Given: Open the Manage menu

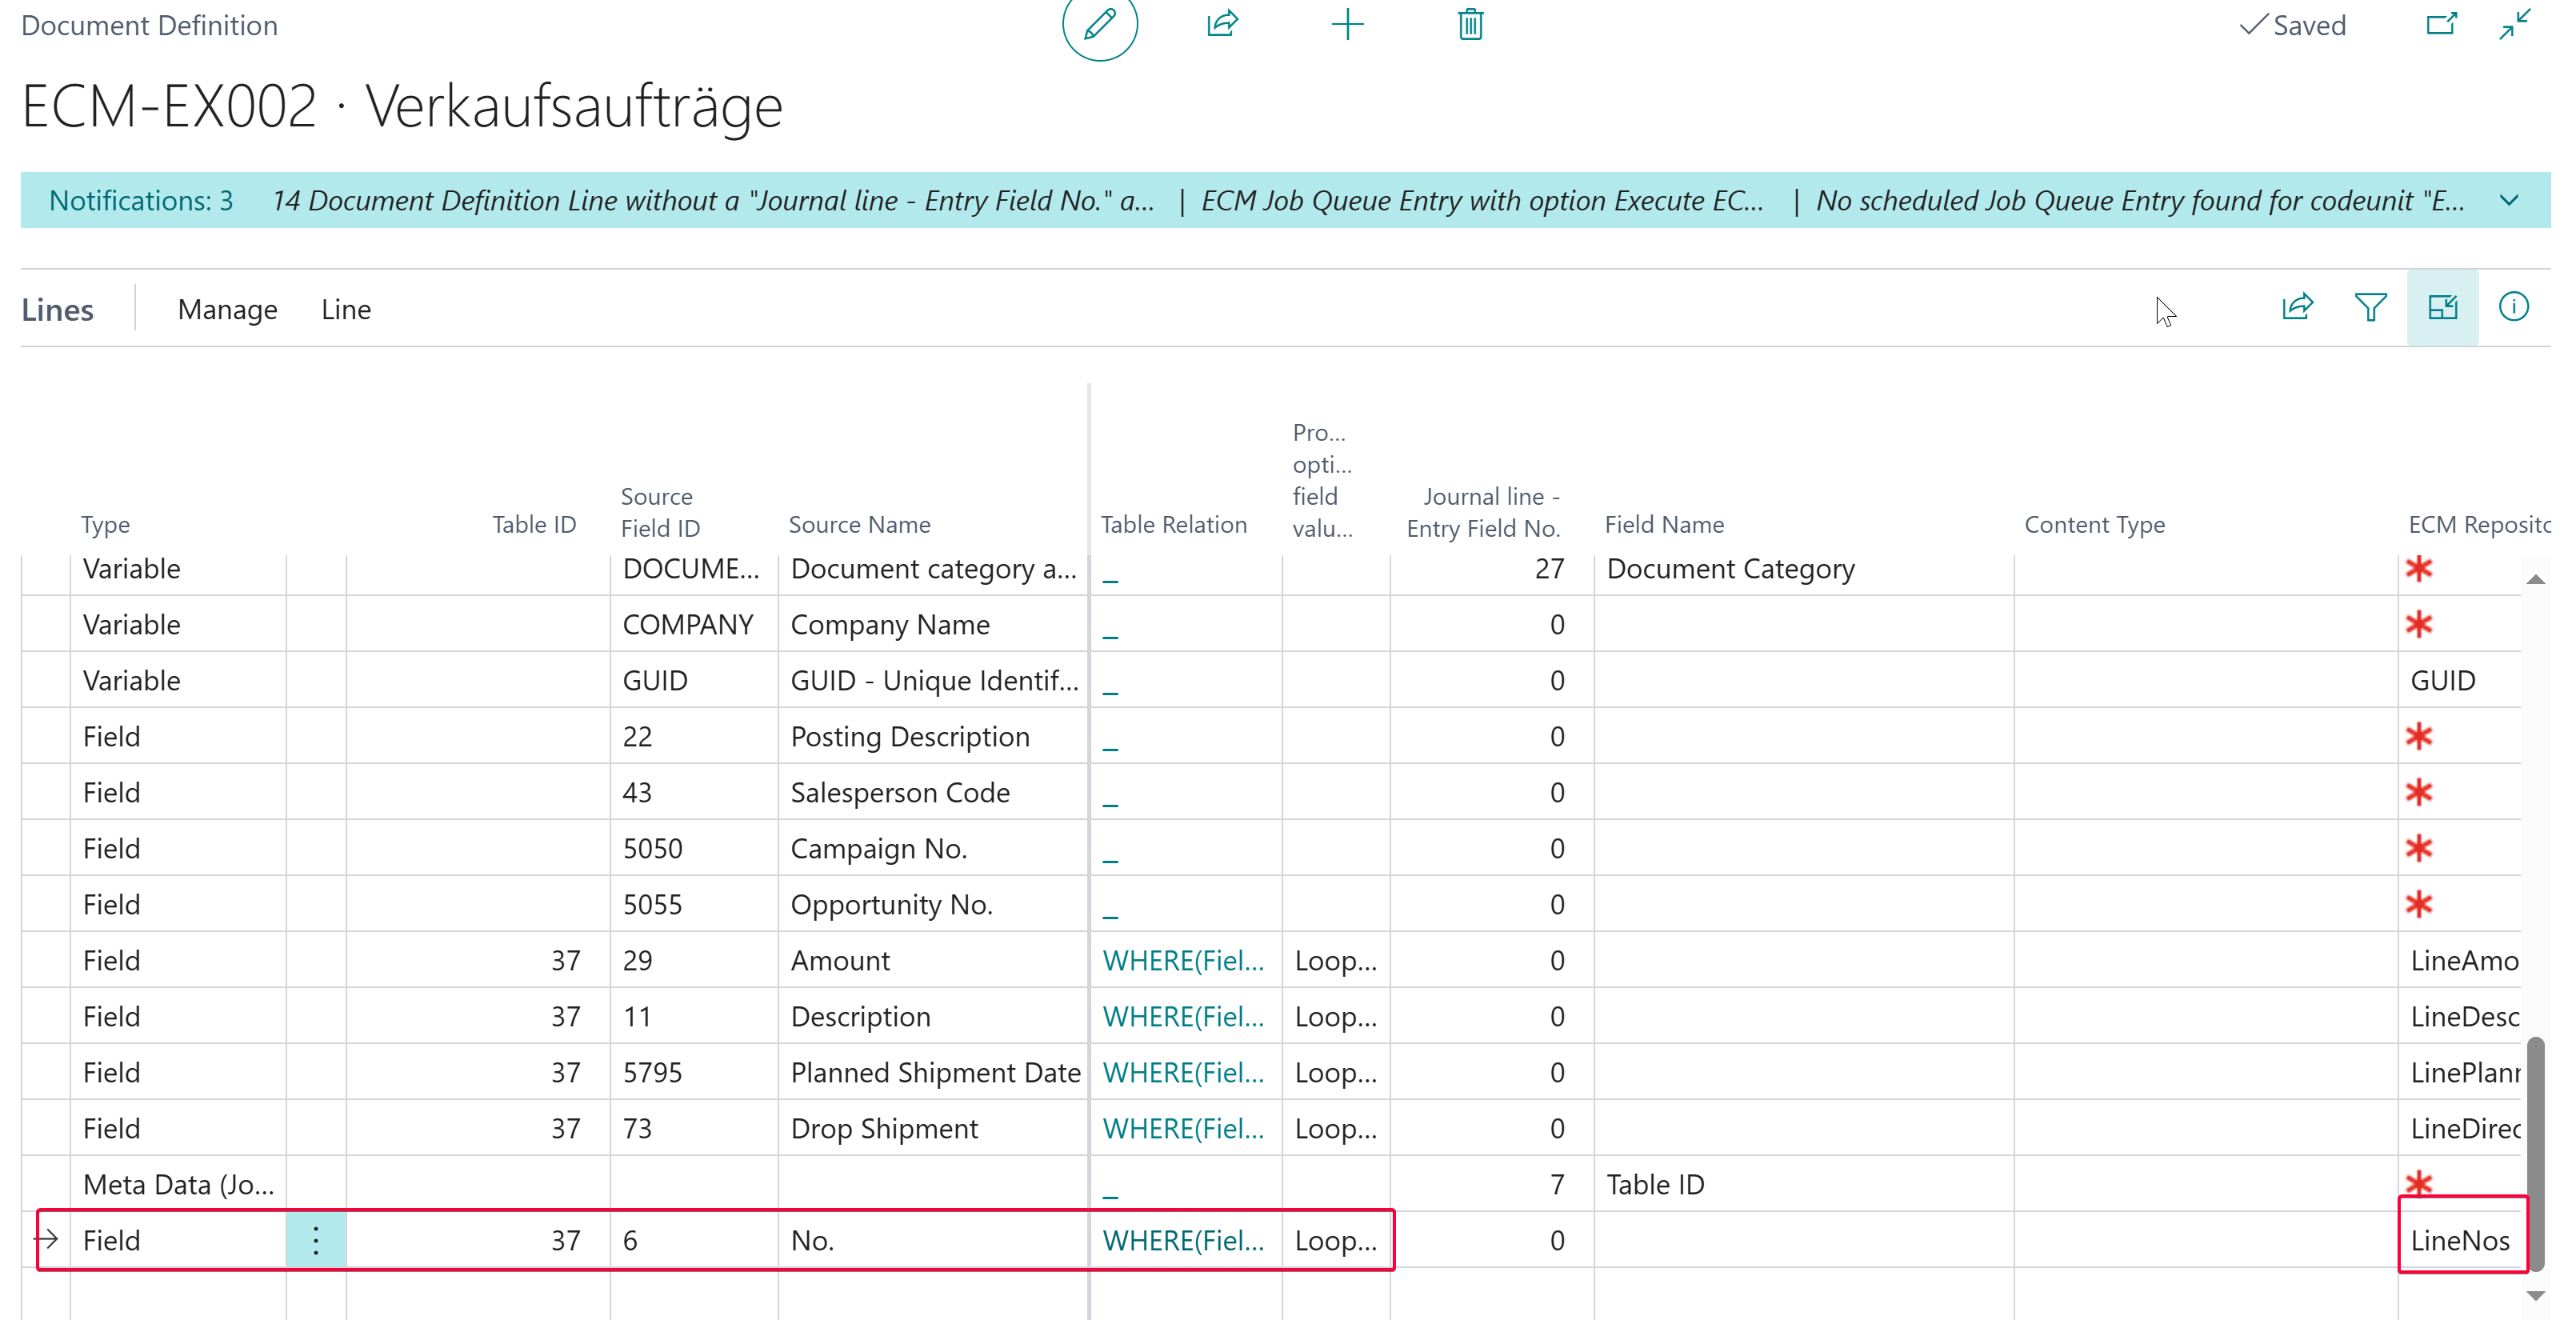Looking at the screenshot, I should point(227,310).
